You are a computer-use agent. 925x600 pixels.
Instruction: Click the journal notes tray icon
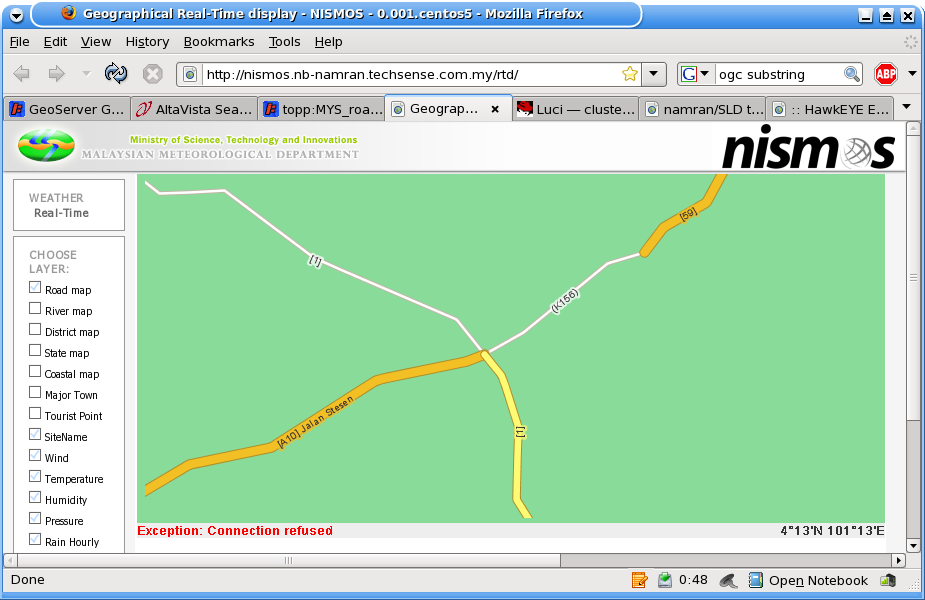[x=639, y=579]
